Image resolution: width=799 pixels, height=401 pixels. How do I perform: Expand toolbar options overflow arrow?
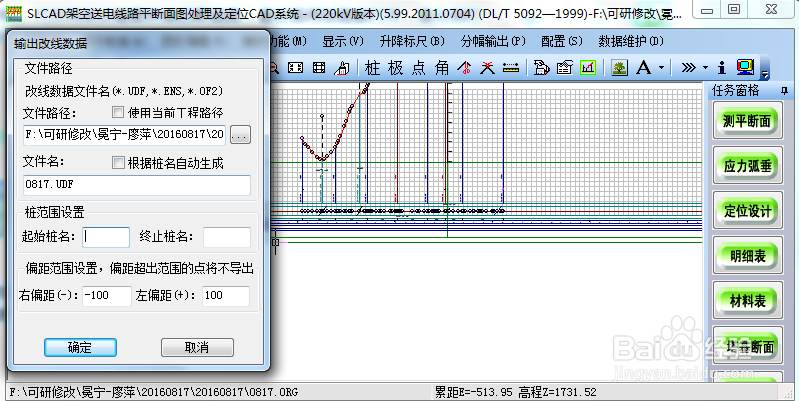765,74
